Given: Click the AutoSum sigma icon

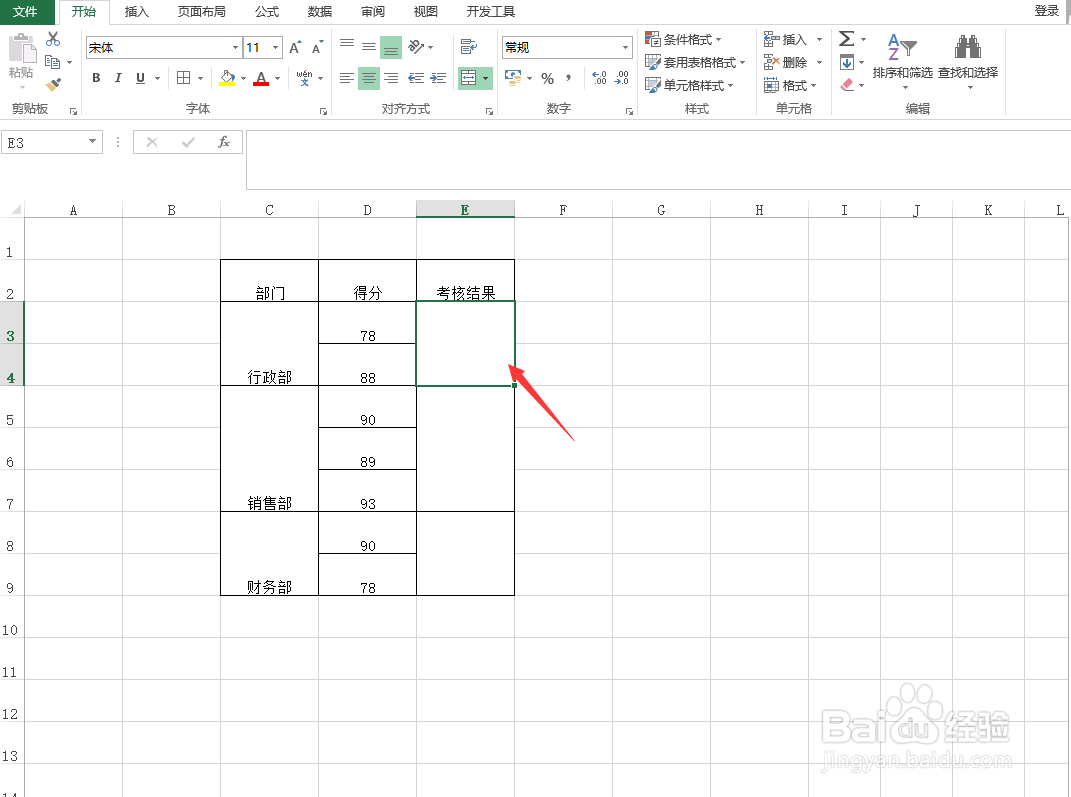Looking at the screenshot, I should point(846,39).
